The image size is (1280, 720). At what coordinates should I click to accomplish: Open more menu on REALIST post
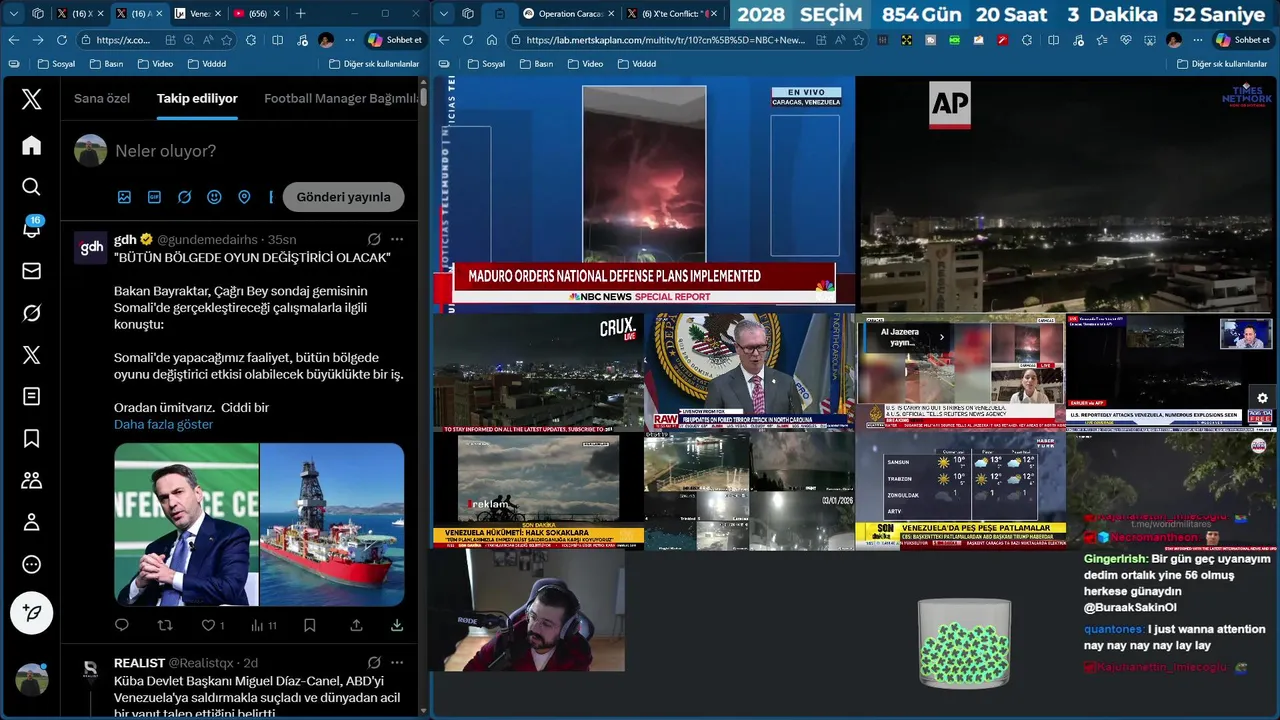point(397,662)
